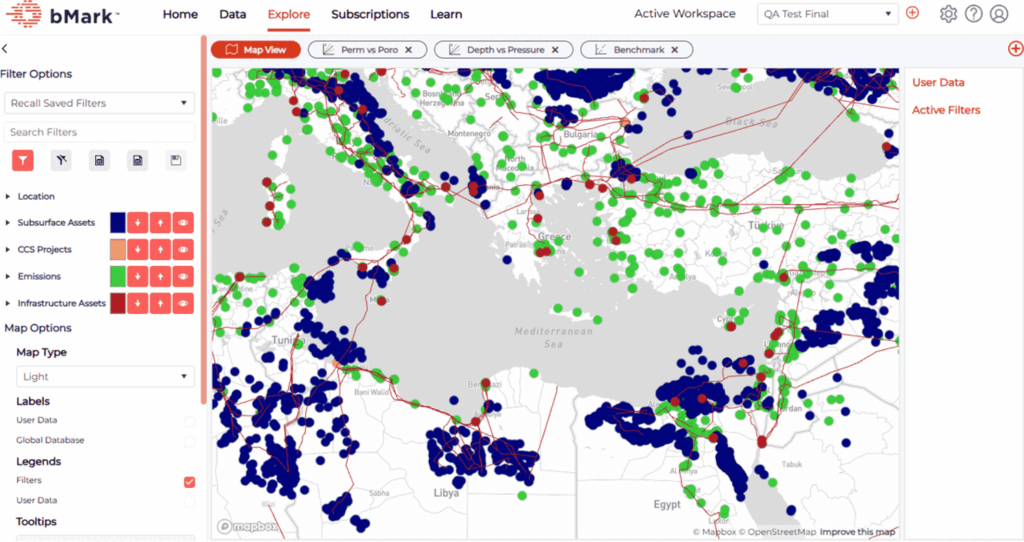
Task: Switch to the Benchmark tab
Action: point(637,50)
